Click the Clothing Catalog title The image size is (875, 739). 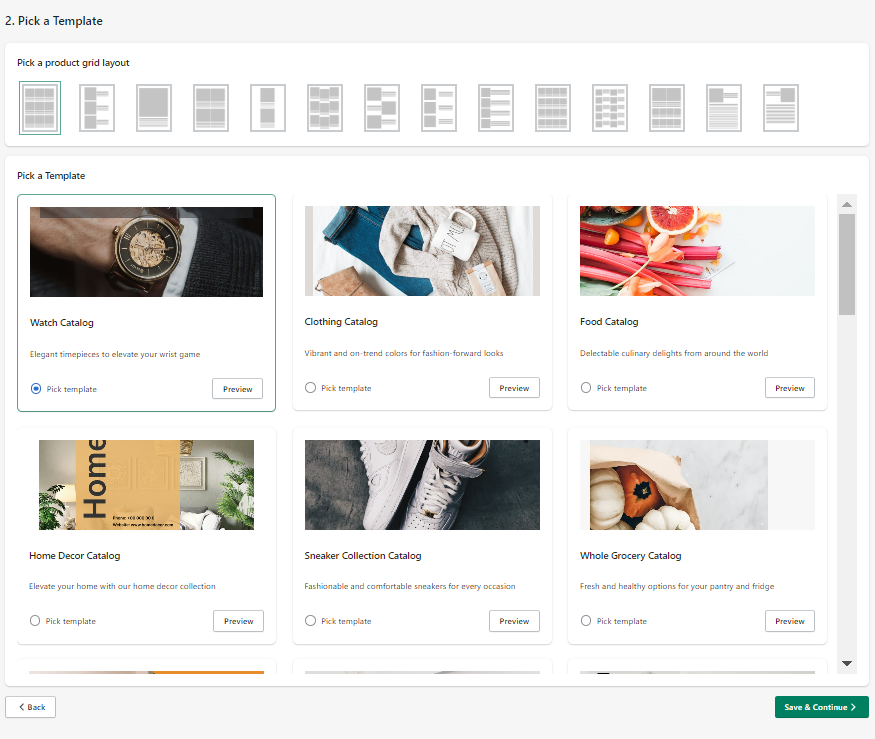(x=341, y=321)
